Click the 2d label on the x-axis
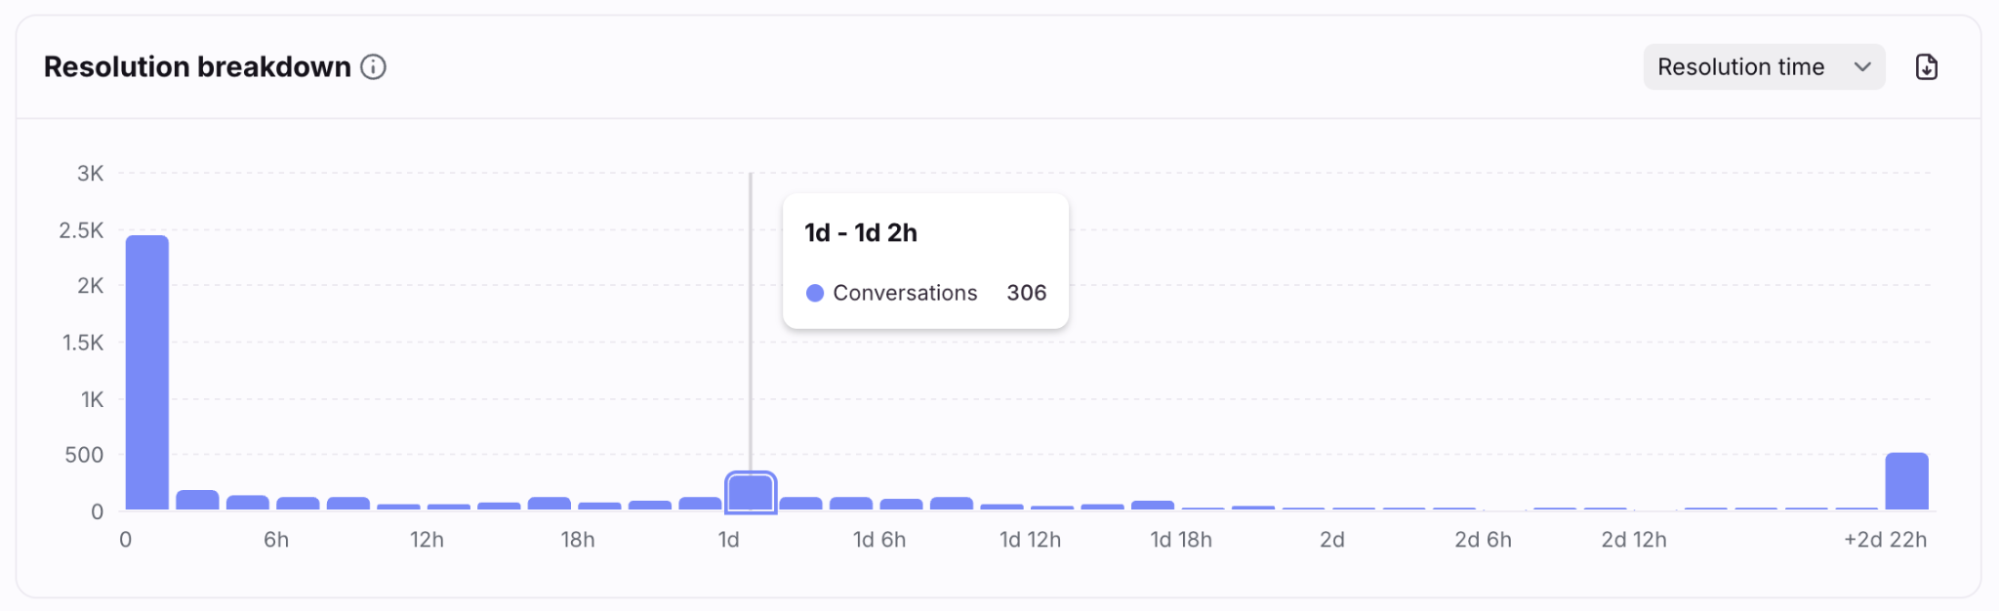Viewport: 1999px width, 612px height. pos(1331,540)
